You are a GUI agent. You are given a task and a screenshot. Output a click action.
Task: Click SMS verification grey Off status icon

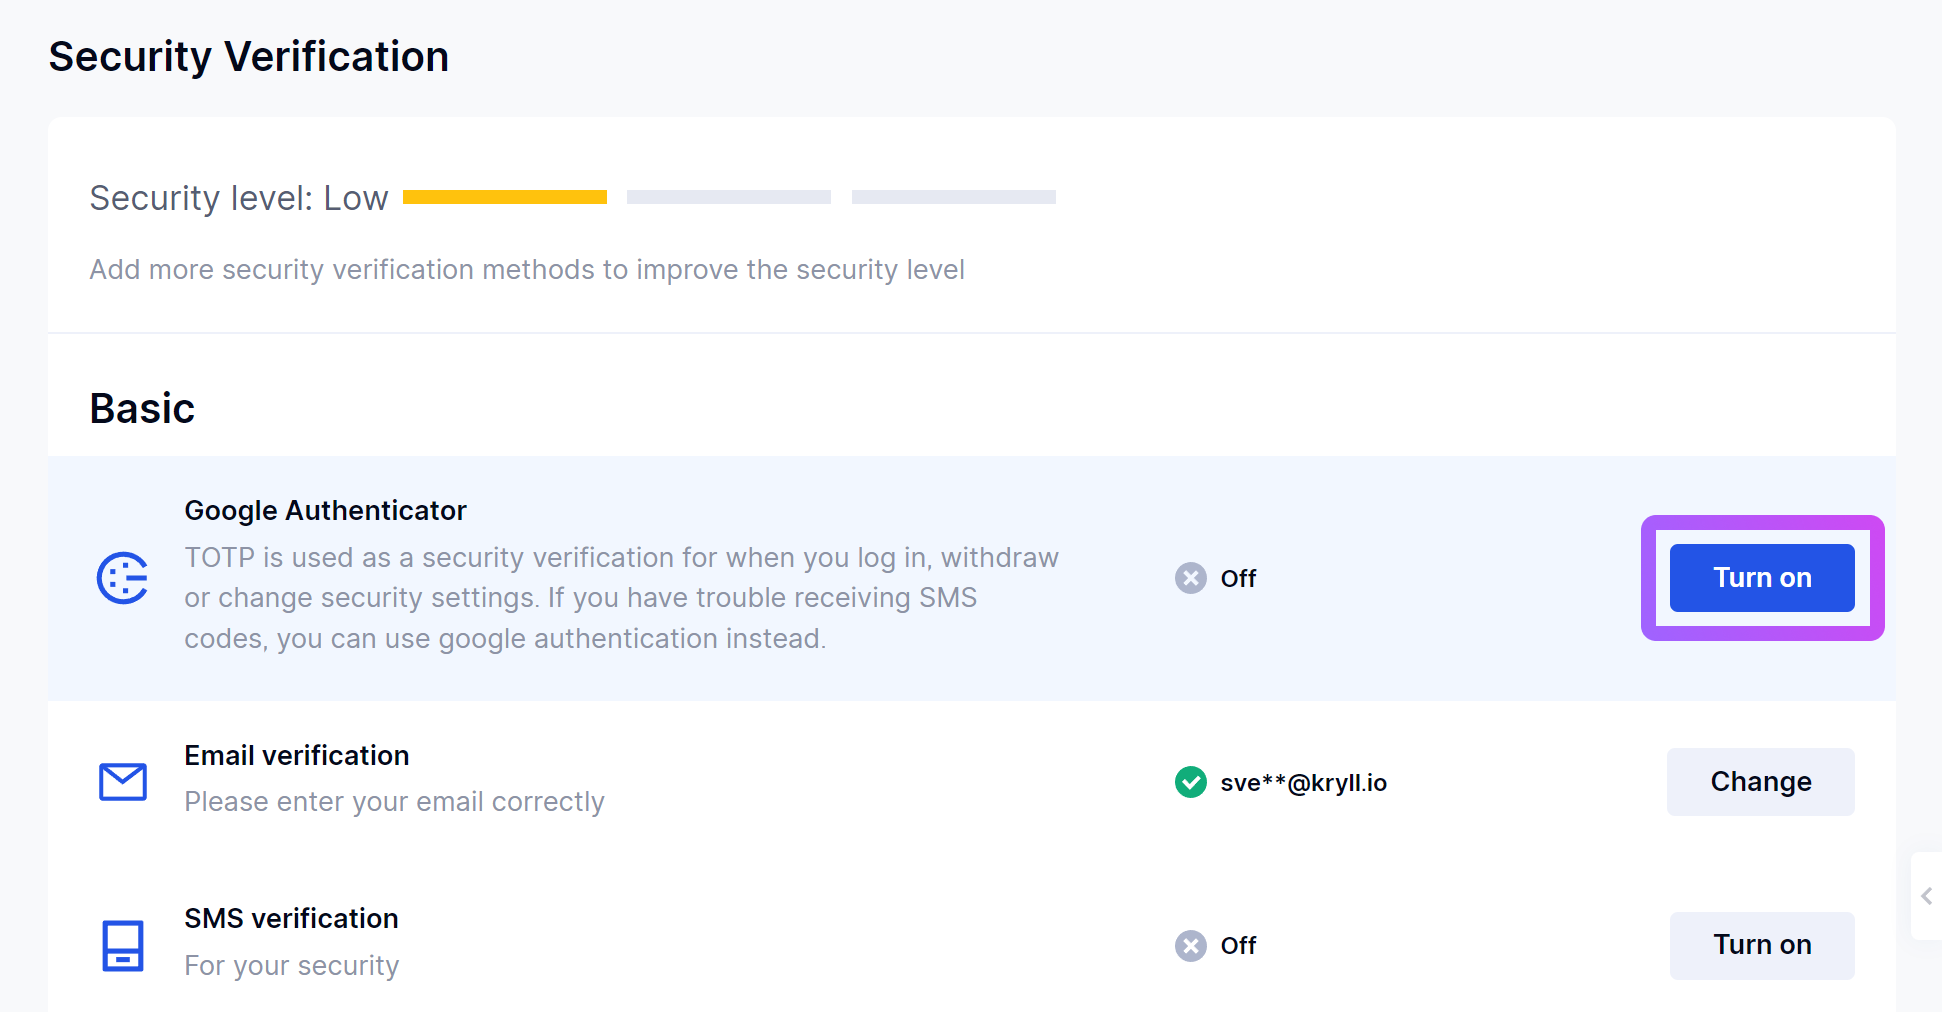point(1190,946)
